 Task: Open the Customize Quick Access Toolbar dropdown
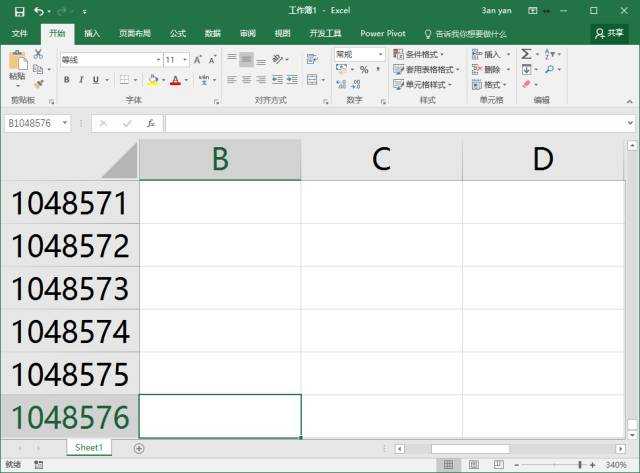tap(84, 12)
